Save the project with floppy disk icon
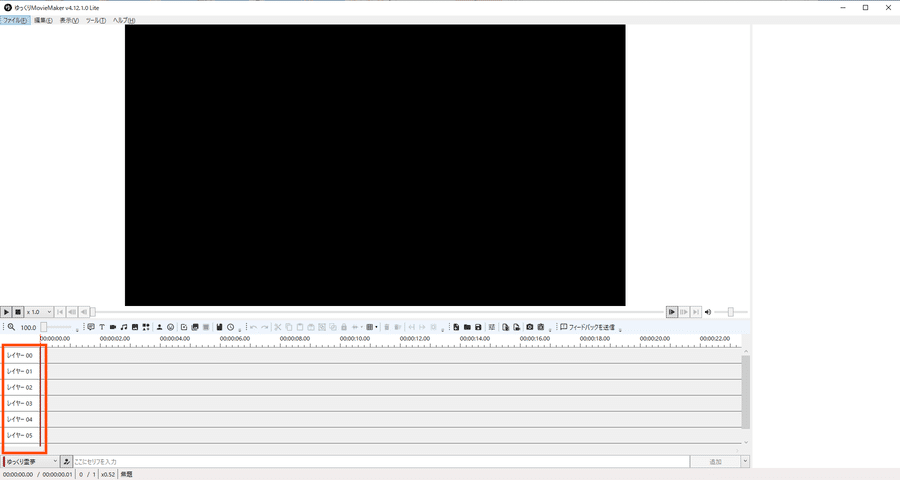The width and height of the screenshot is (900, 480). pos(478,327)
